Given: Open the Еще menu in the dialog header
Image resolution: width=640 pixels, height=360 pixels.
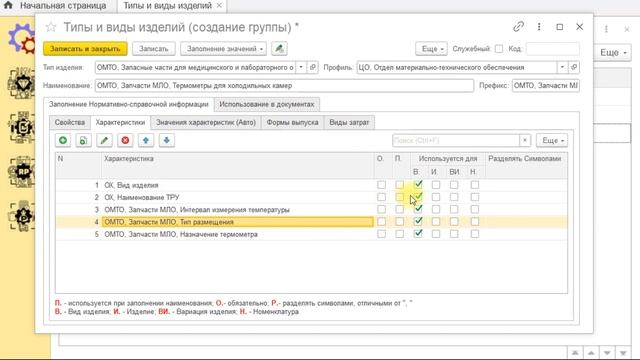Looking at the screenshot, I should (431, 49).
